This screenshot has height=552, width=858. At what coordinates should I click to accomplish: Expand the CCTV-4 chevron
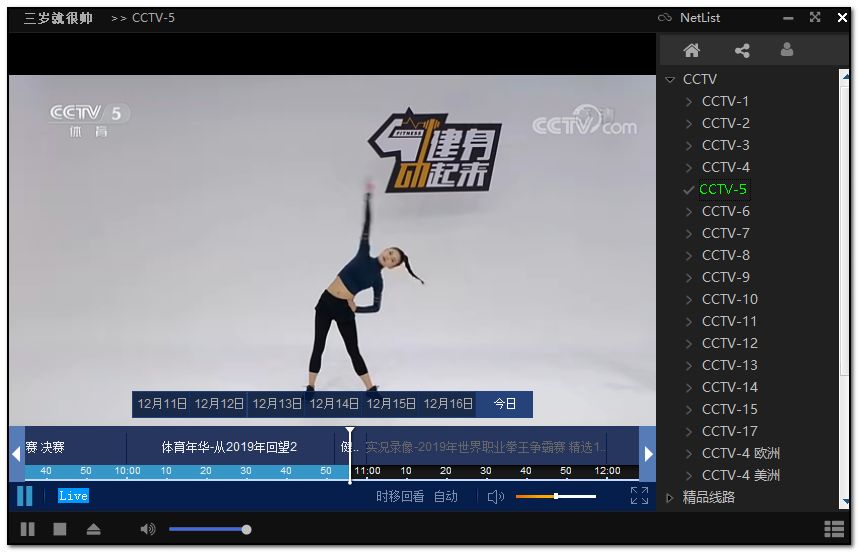click(689, 167)
